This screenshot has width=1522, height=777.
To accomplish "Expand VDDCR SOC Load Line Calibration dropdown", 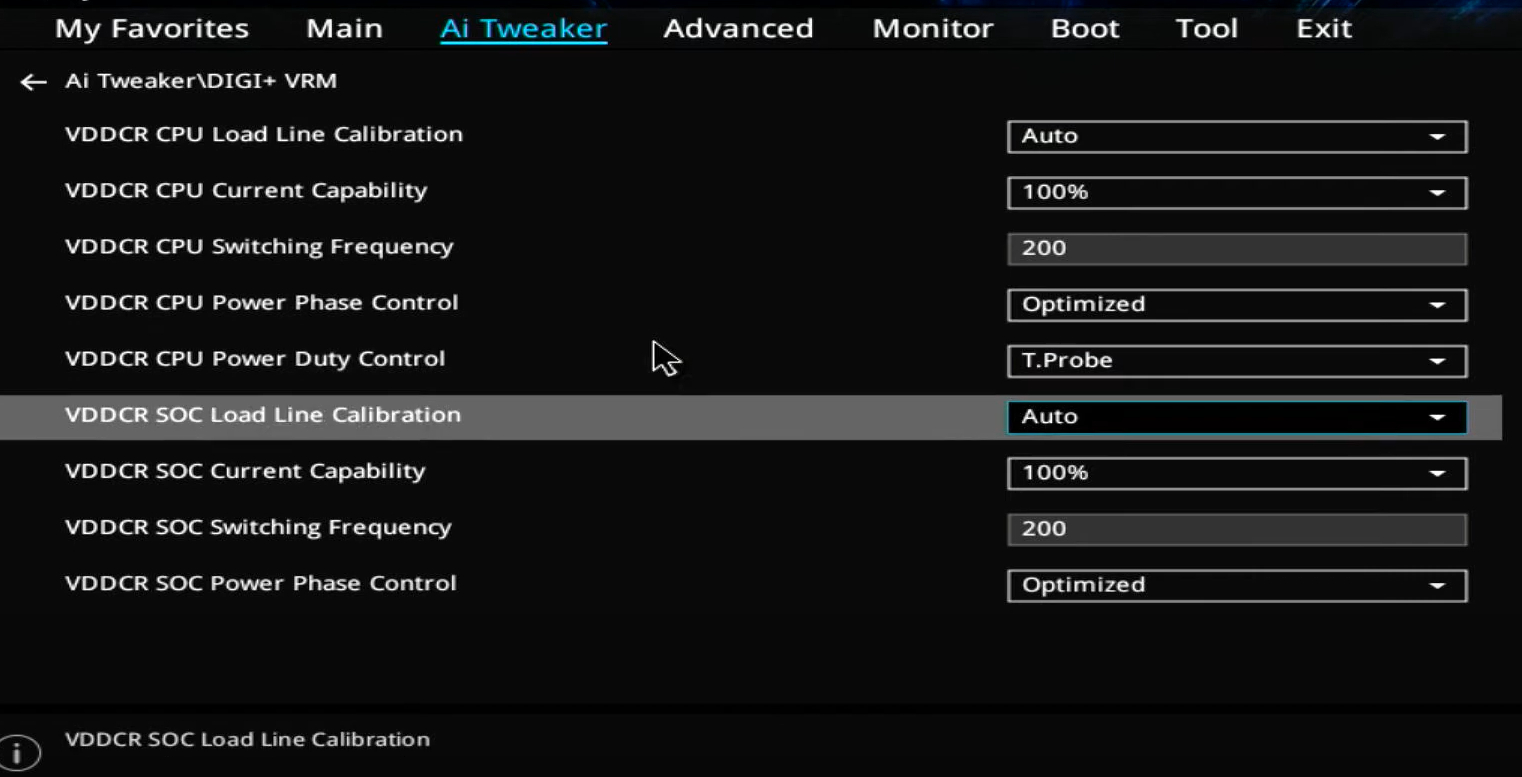I will tap(1236, 416).
